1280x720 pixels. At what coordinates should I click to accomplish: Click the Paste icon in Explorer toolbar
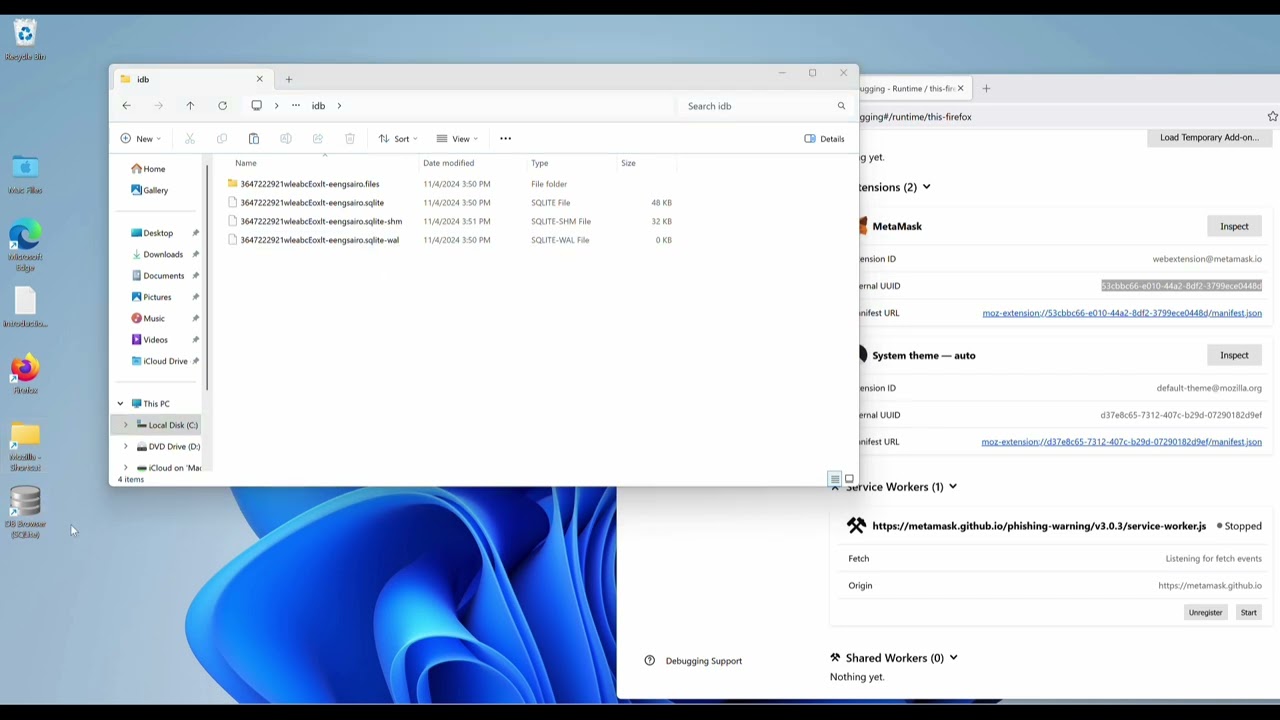(254, 139)
